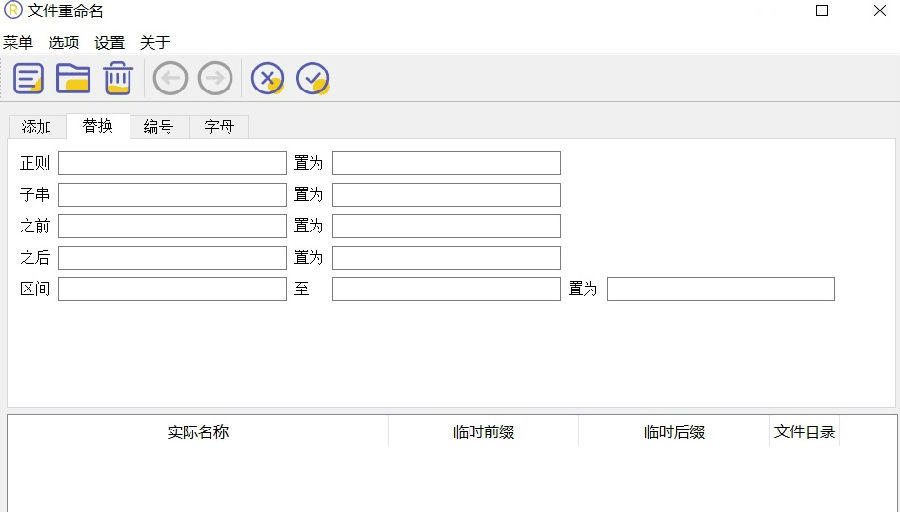Switch to the 编号 tab
Viewport: 900px width, 532px height.
tap(158, 127)
